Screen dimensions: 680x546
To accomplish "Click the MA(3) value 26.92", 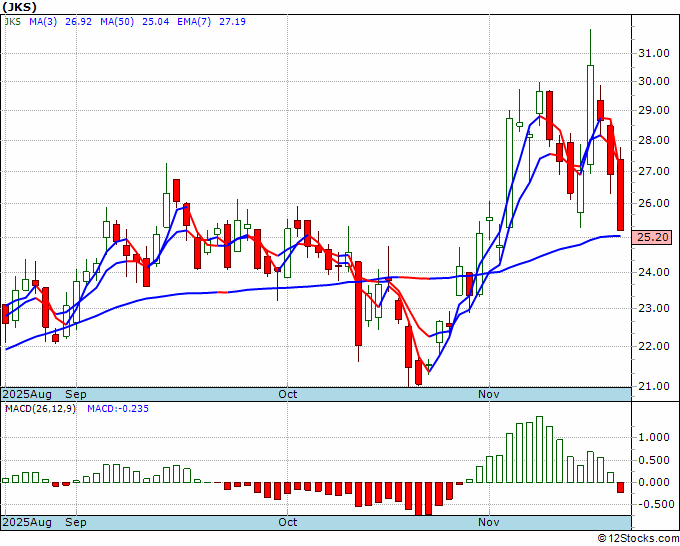I will [x=78, y=21].
